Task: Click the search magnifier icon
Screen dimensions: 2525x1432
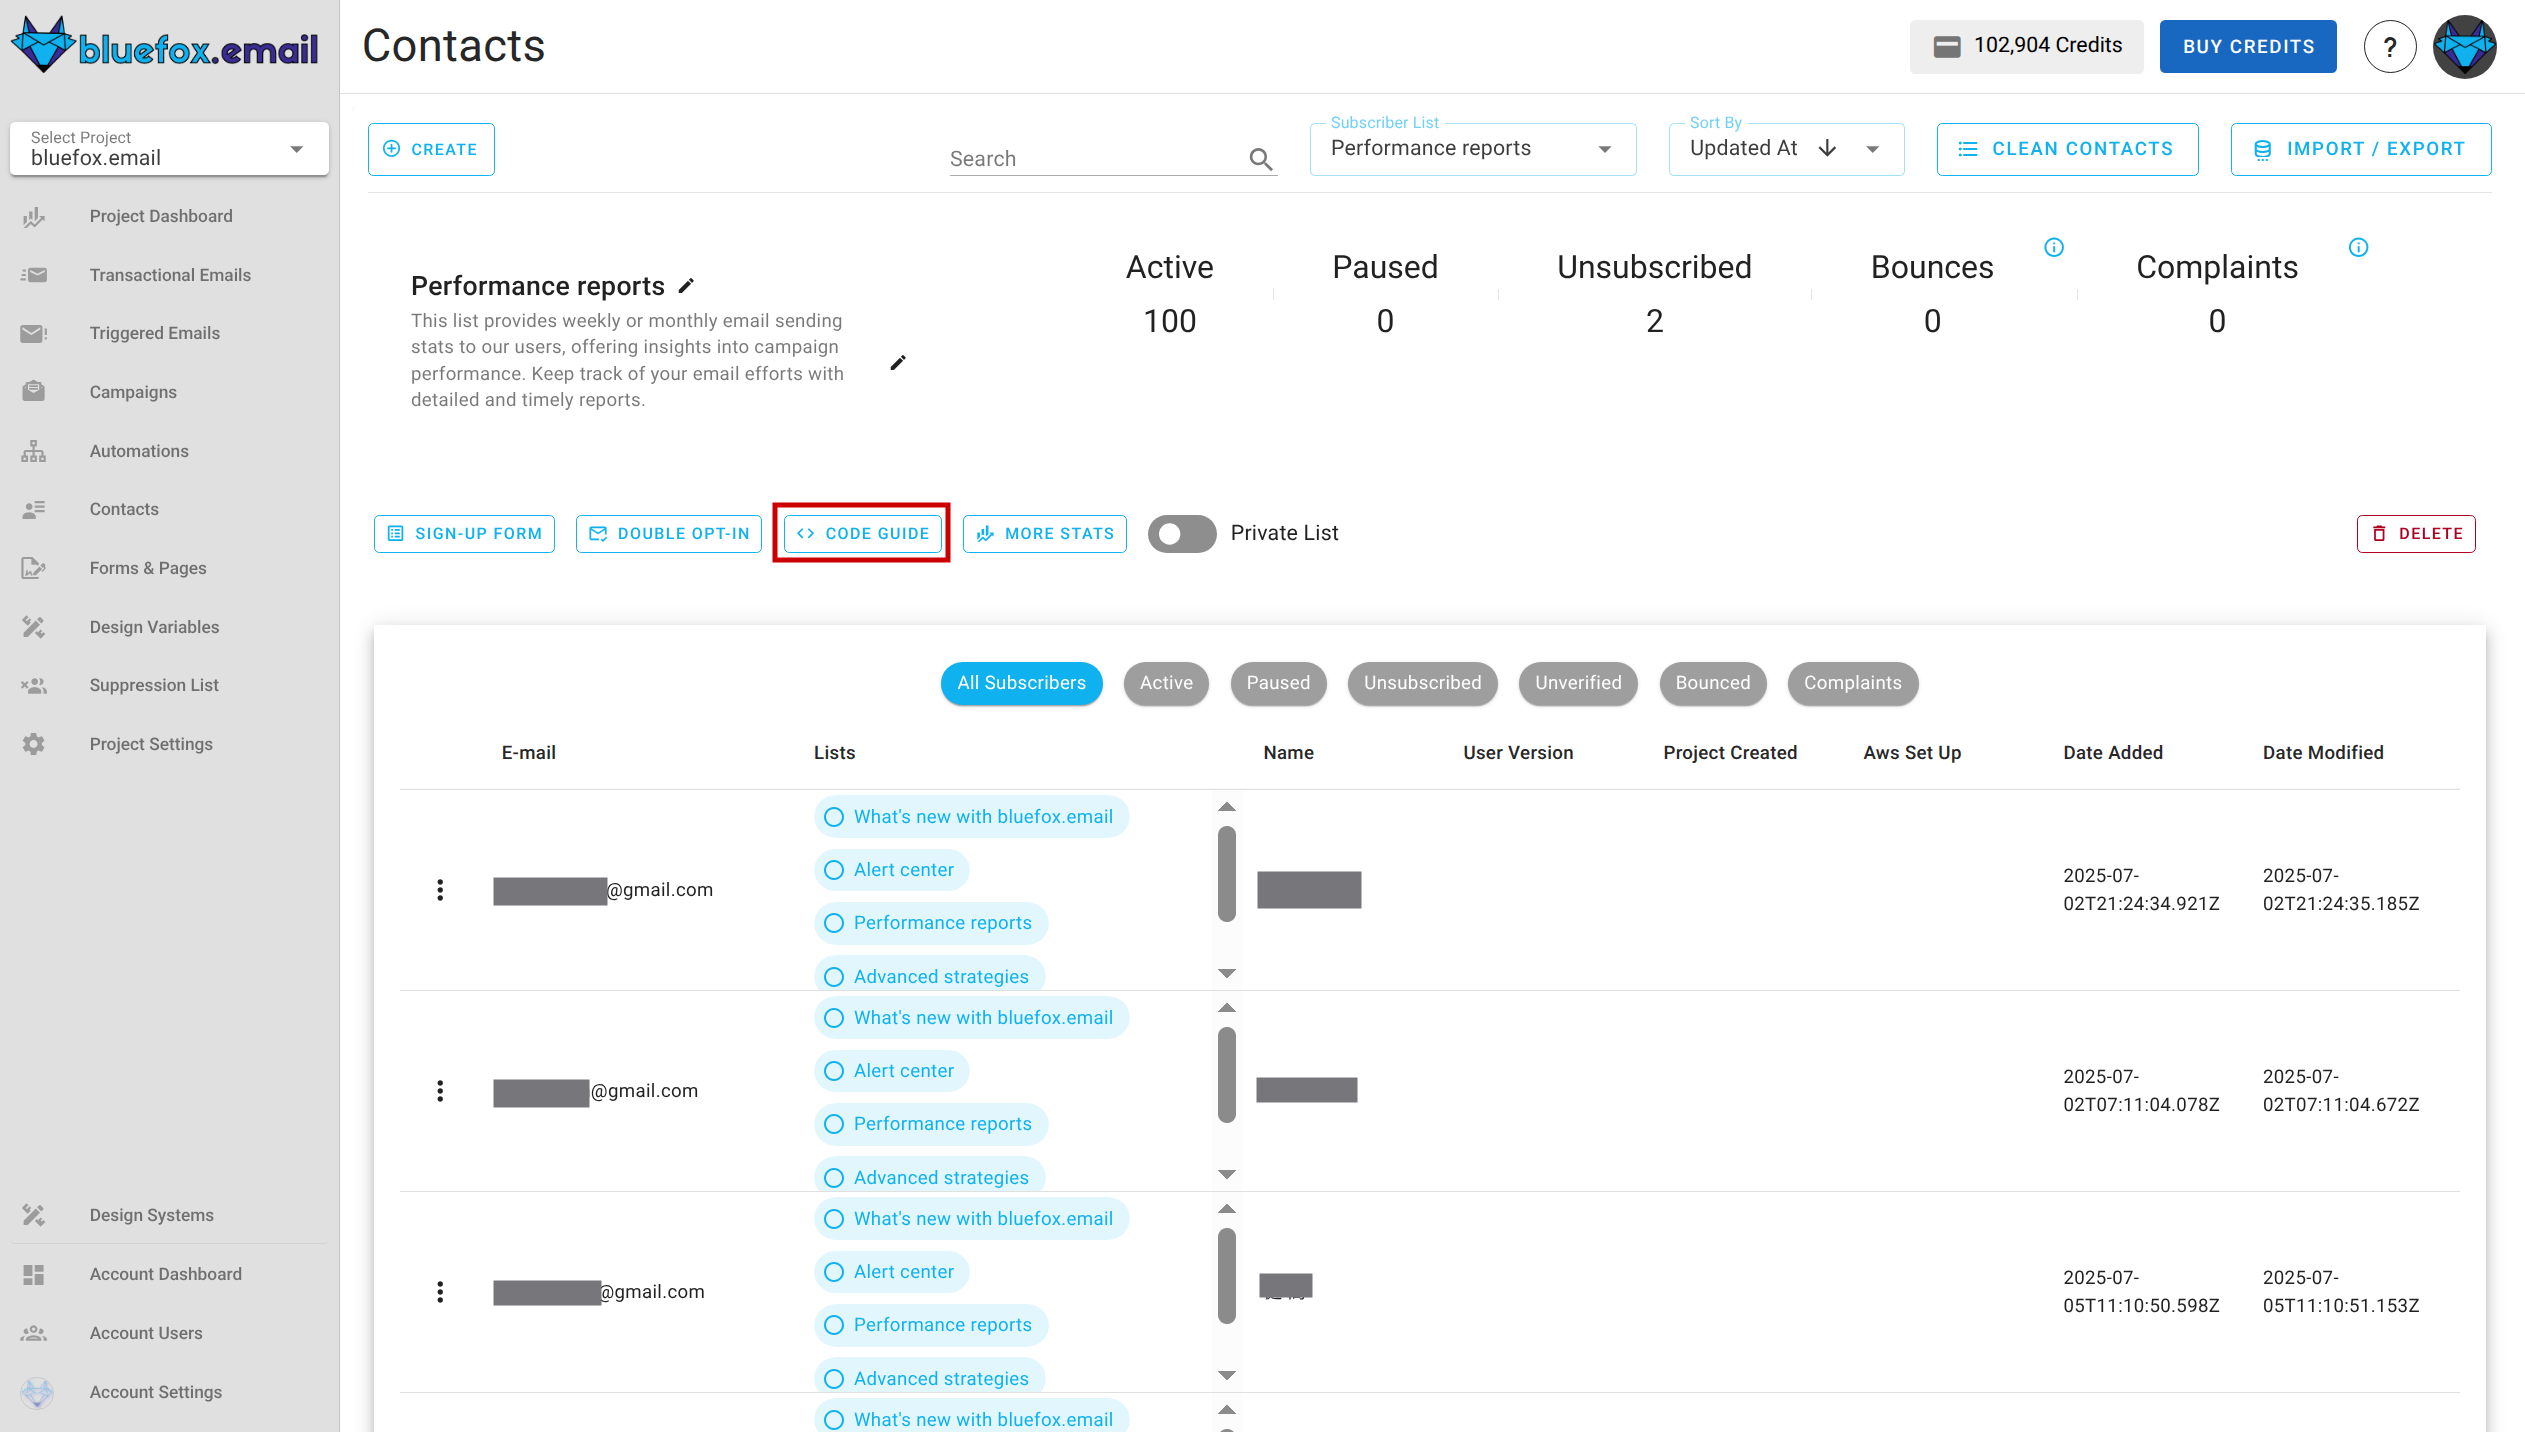Action: [1260, 158]
